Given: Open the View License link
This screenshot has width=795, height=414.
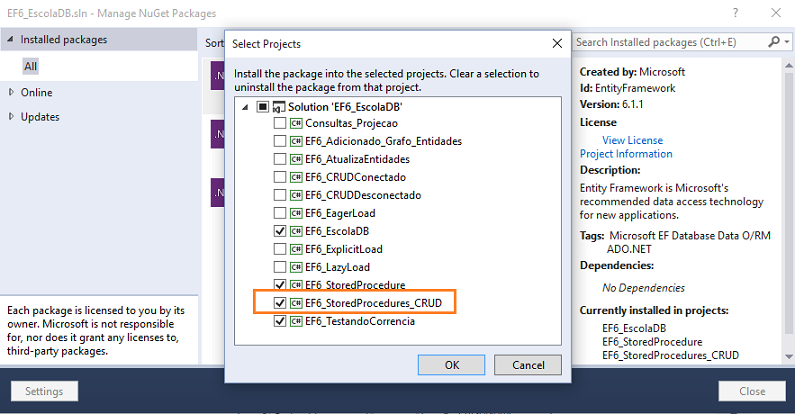Looking at the screenshot, I should pyautogui.click(x=632, y=140).
